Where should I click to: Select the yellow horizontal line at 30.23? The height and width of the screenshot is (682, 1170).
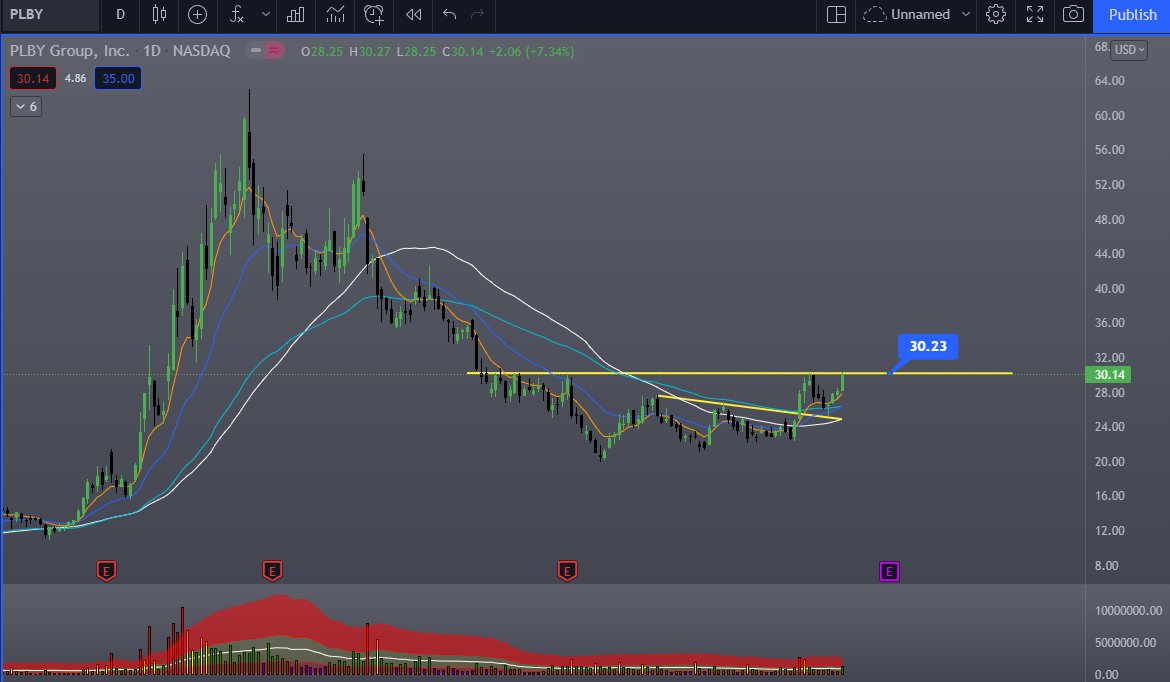tap(739, 373)
